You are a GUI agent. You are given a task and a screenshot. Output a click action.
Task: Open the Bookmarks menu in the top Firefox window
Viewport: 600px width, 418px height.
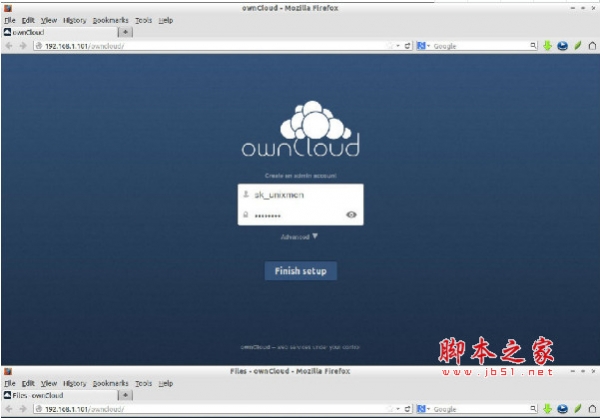(x=110, y=20)
